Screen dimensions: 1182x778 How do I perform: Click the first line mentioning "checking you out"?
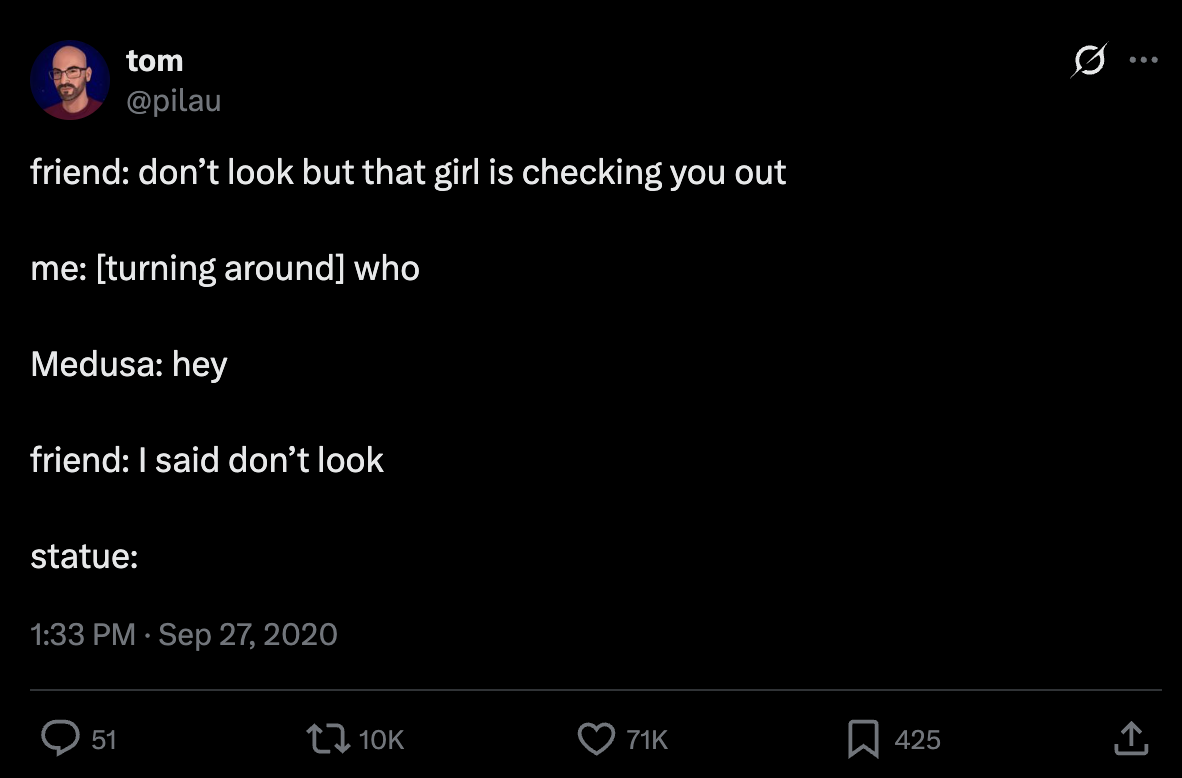pos(408,173)
